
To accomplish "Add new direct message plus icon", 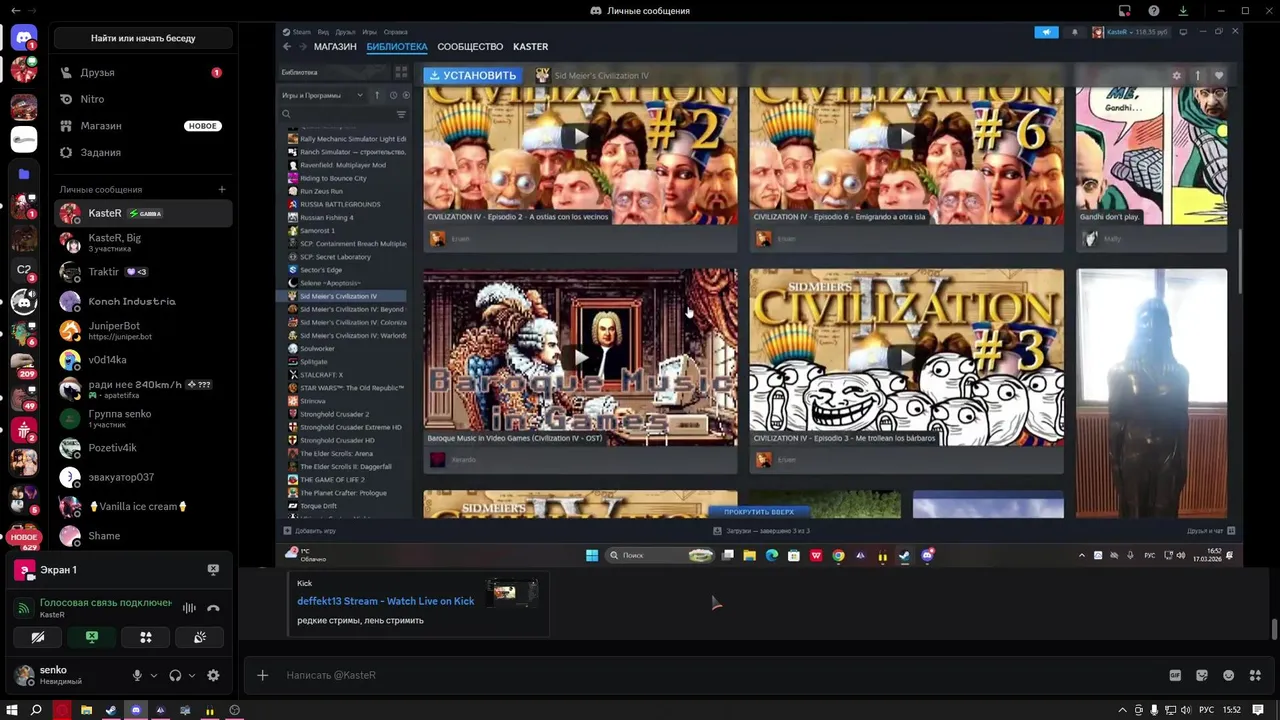I will pos(222,189).
